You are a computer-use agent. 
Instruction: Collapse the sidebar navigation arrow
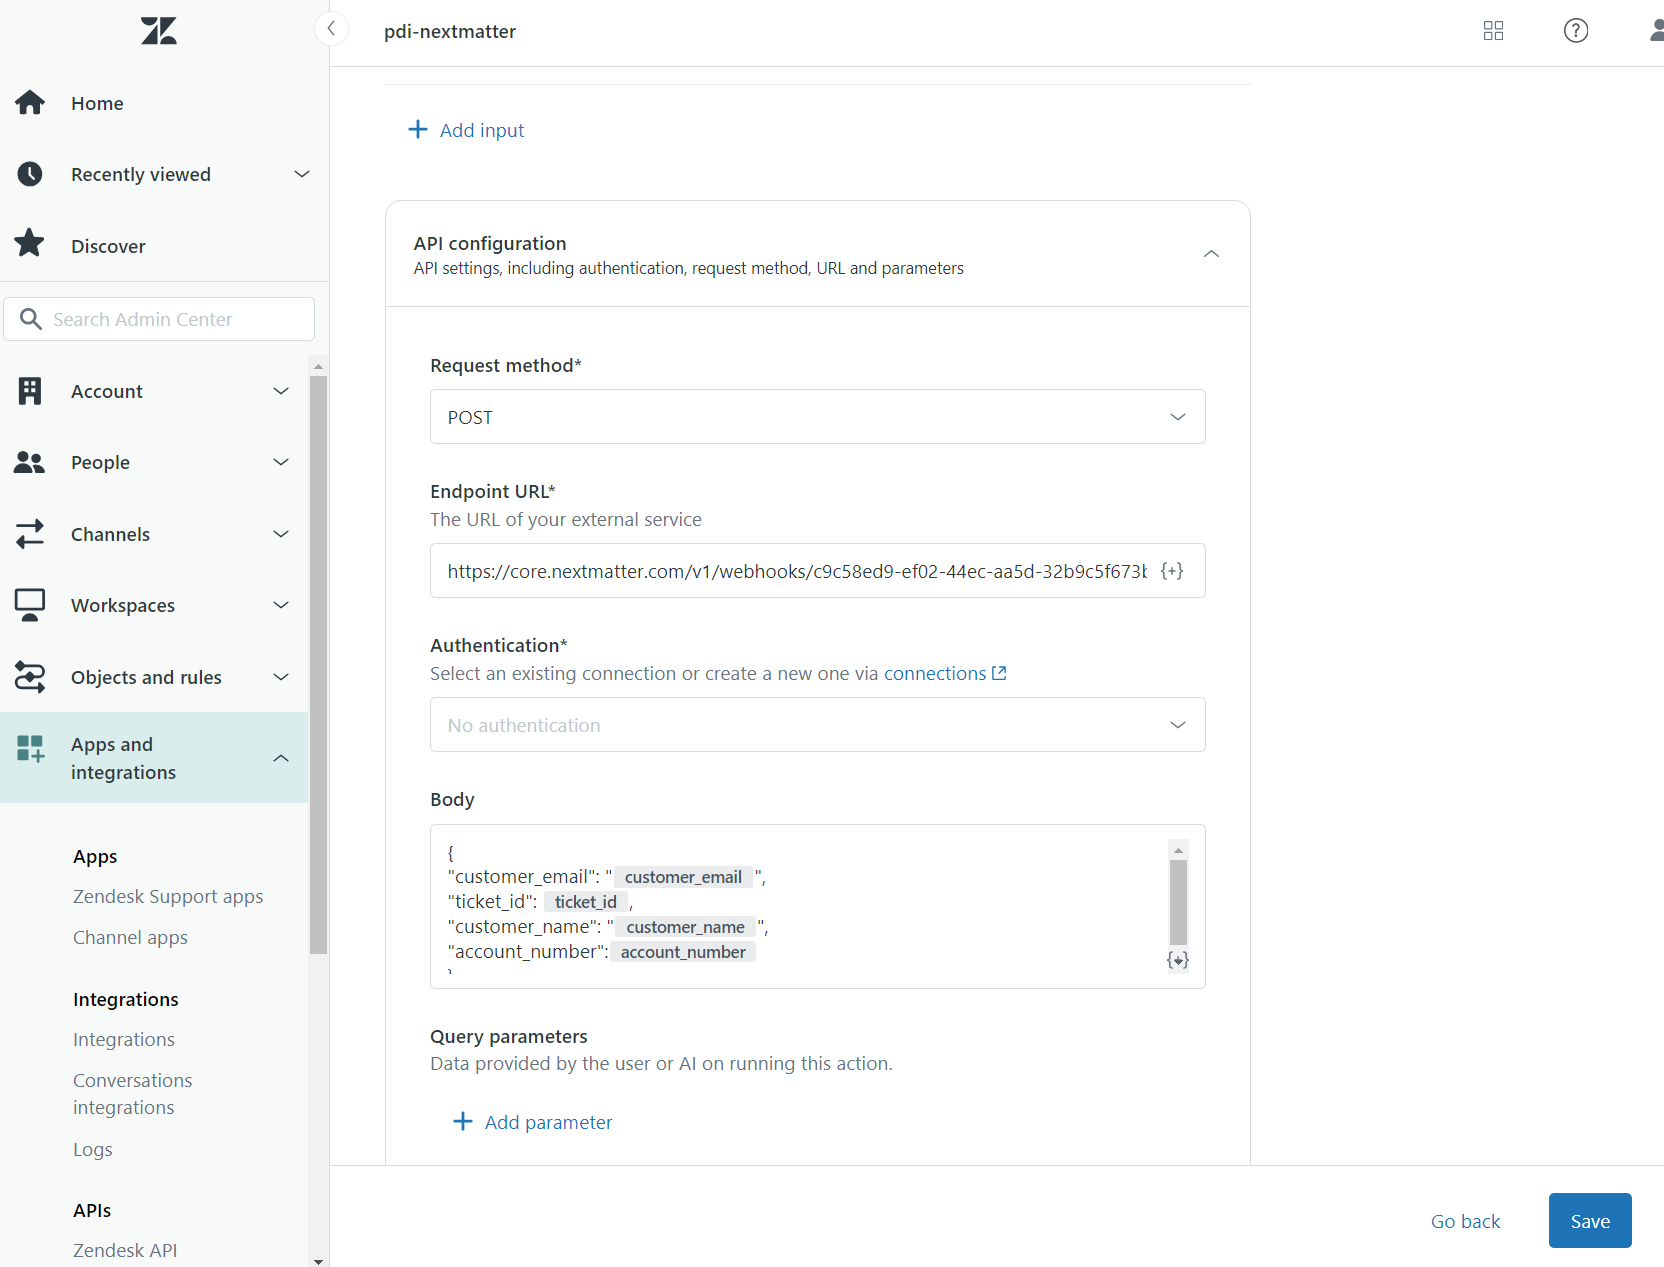pyautogui.click(x=331, y=29)
